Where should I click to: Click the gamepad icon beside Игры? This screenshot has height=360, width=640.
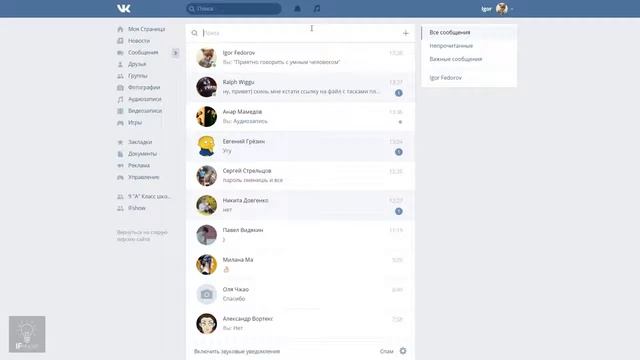(x=120, y=122)
